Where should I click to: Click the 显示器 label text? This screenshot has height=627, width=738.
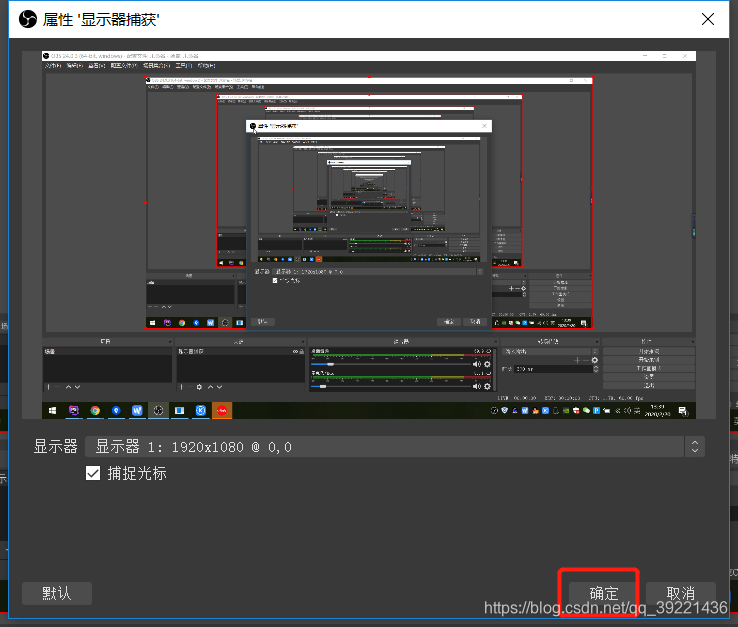[56, 446]
